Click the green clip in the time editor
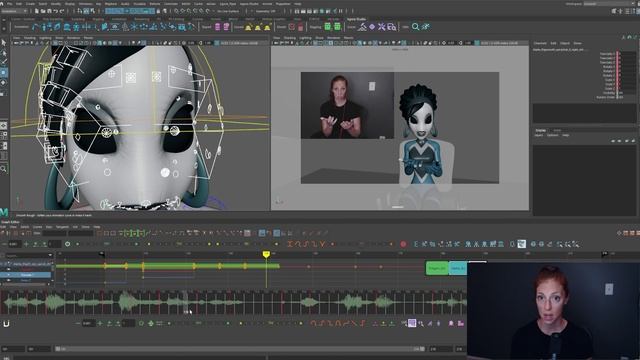Viewport: 640px width, 360px height. [x=437, y=268]
